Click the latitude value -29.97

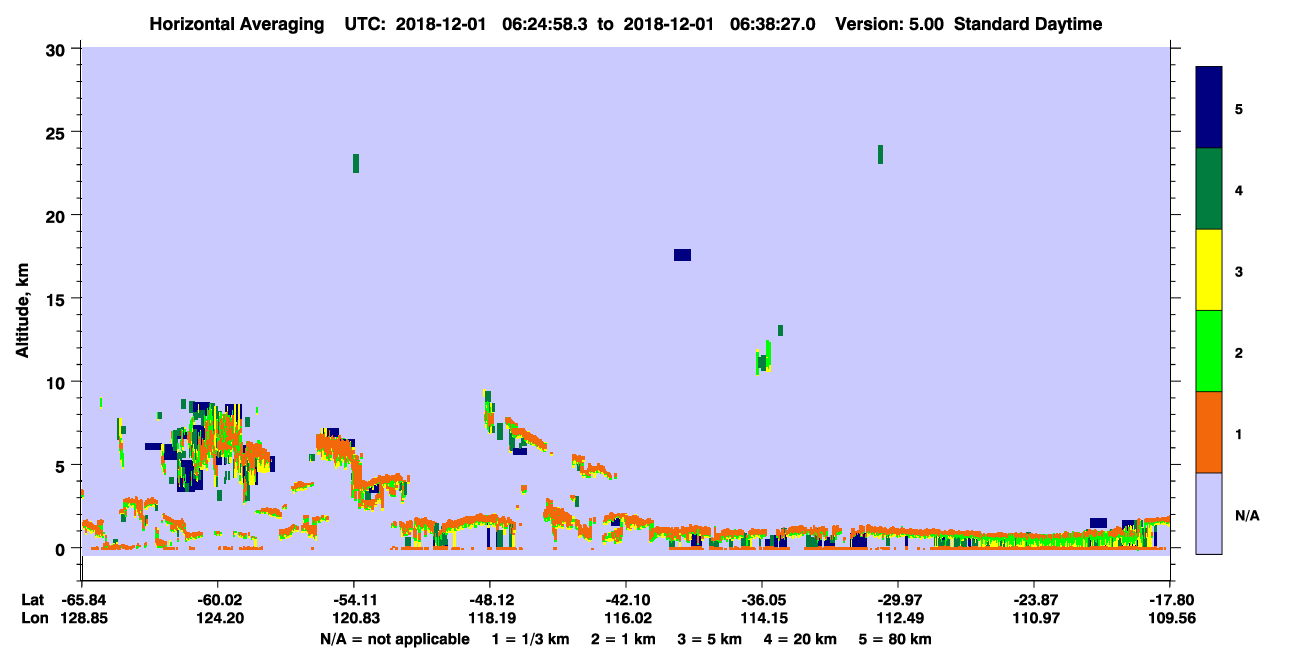pos(898,600)
